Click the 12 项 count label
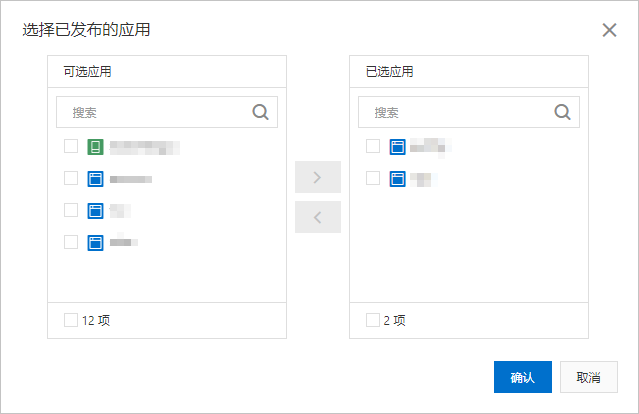639x414 pixels. [x=96, y=320]
